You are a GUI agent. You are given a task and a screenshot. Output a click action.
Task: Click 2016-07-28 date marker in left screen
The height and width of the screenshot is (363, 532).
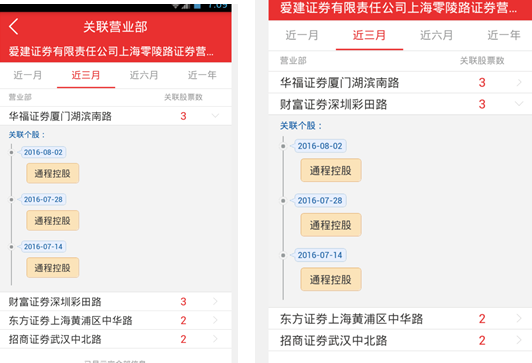(x=43, y=199)
